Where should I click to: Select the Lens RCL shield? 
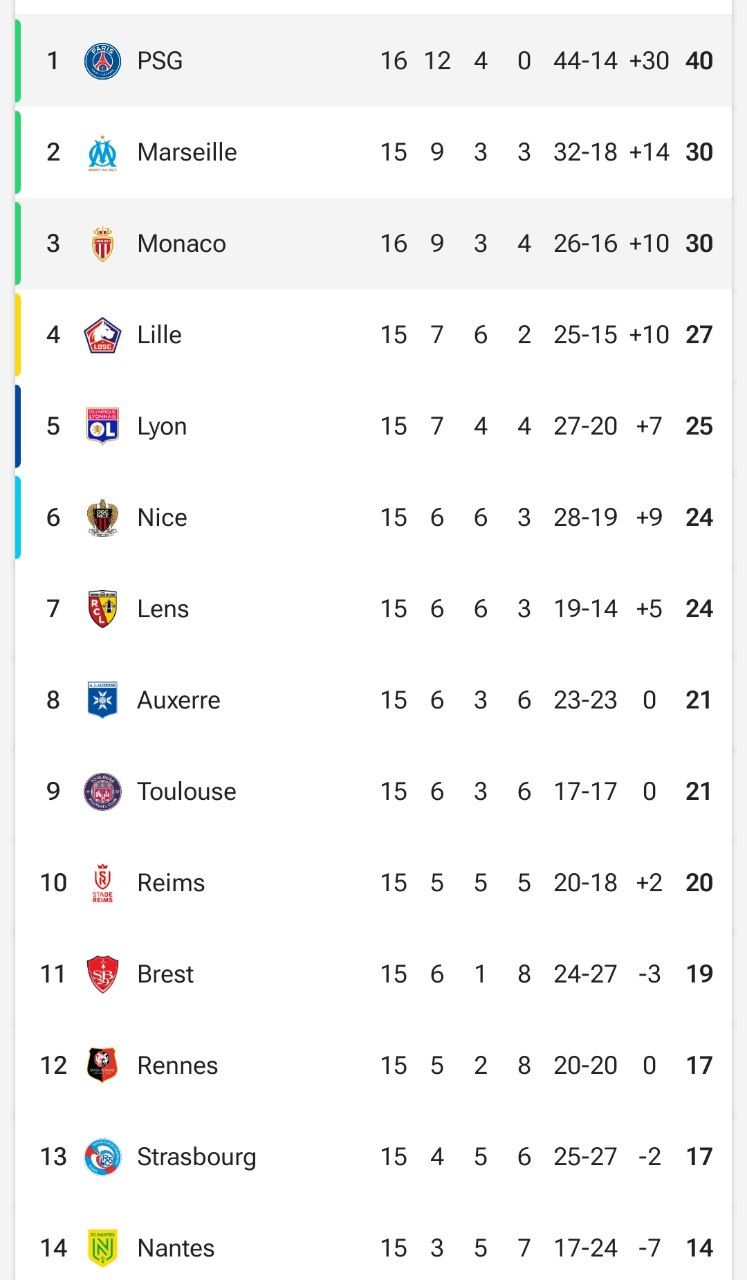tap(102, 609)
